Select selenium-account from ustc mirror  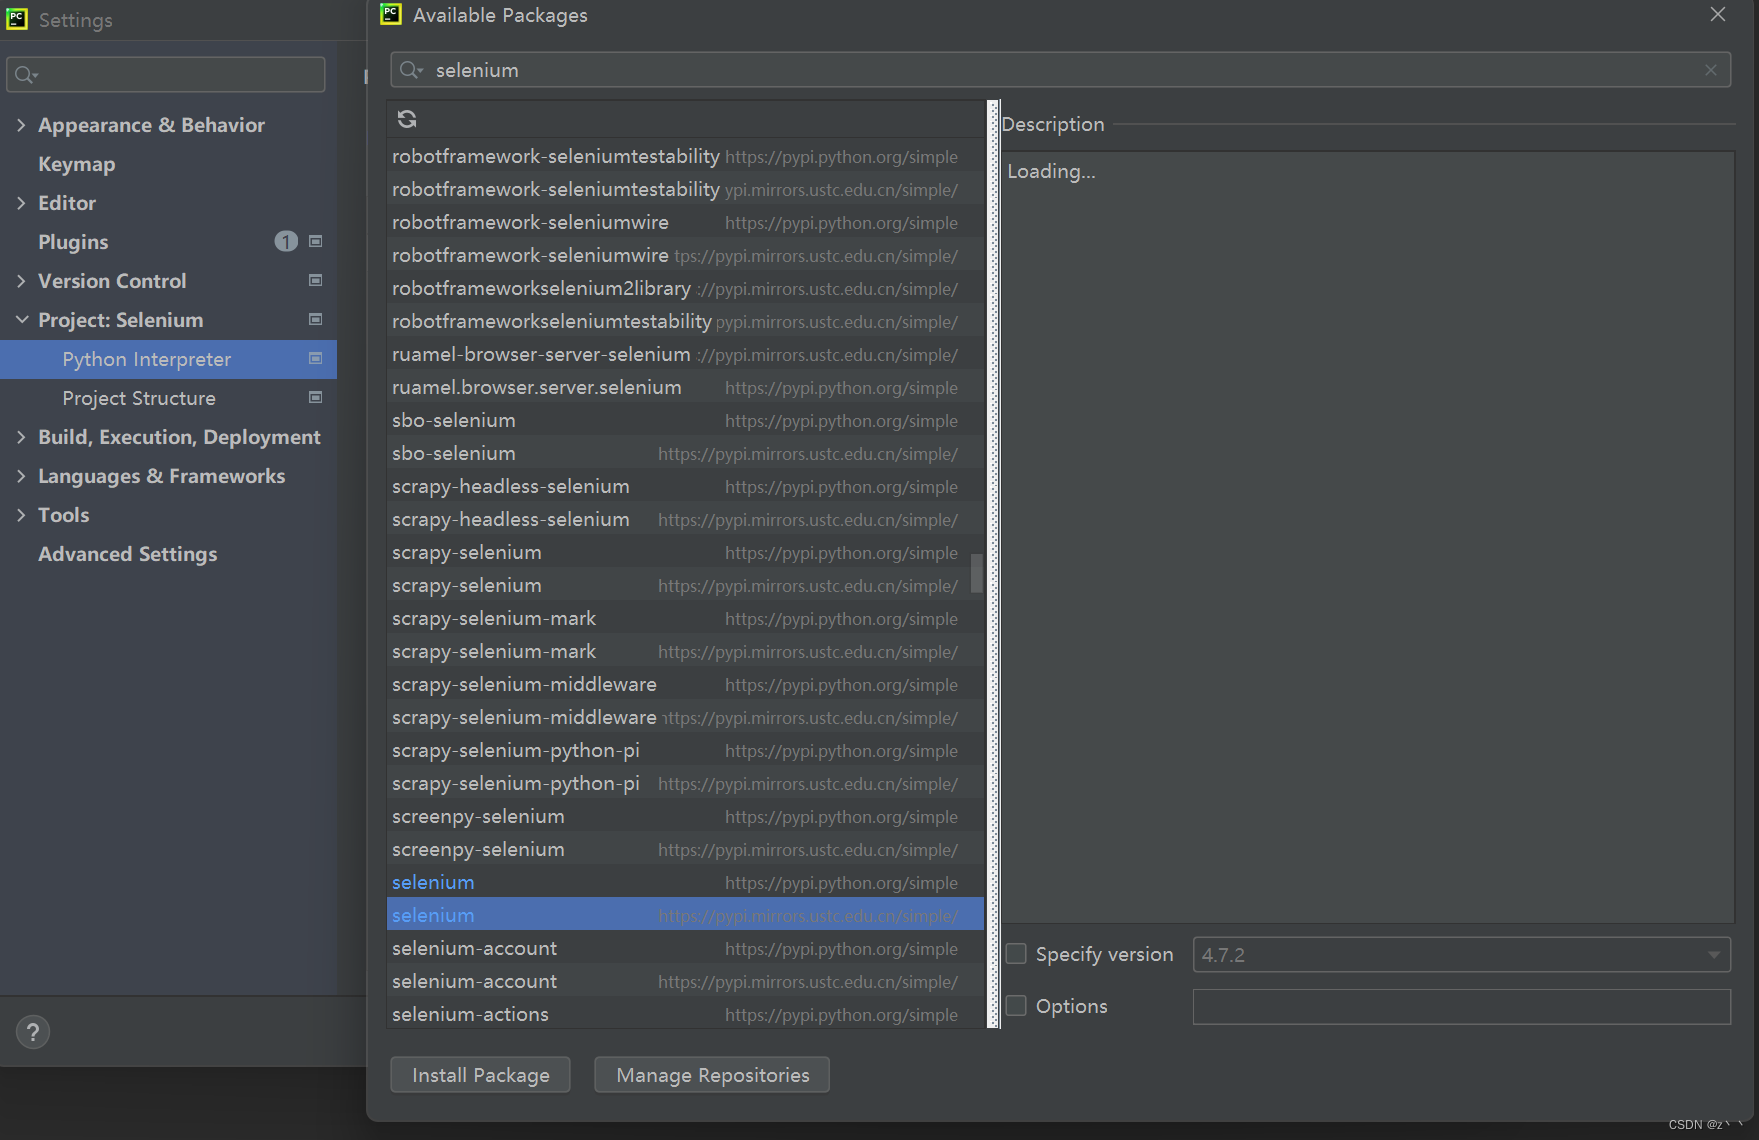click(685, 981)
